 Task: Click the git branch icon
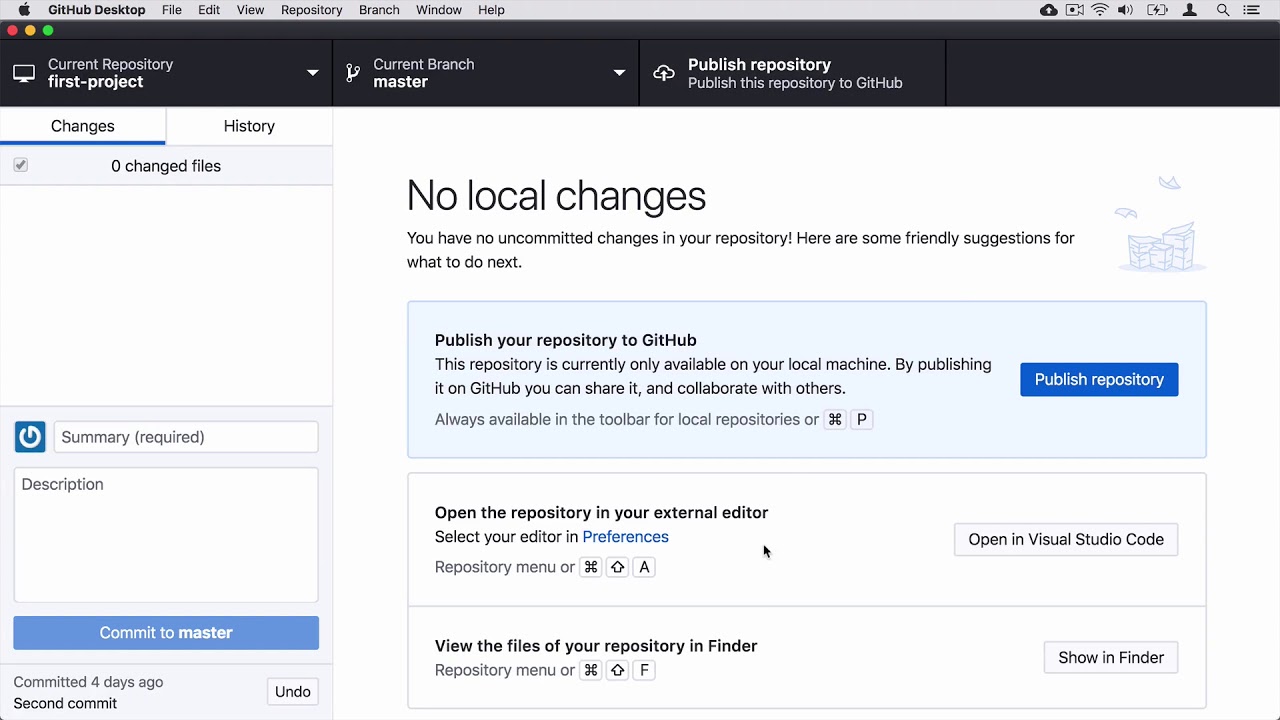point(353,73)
